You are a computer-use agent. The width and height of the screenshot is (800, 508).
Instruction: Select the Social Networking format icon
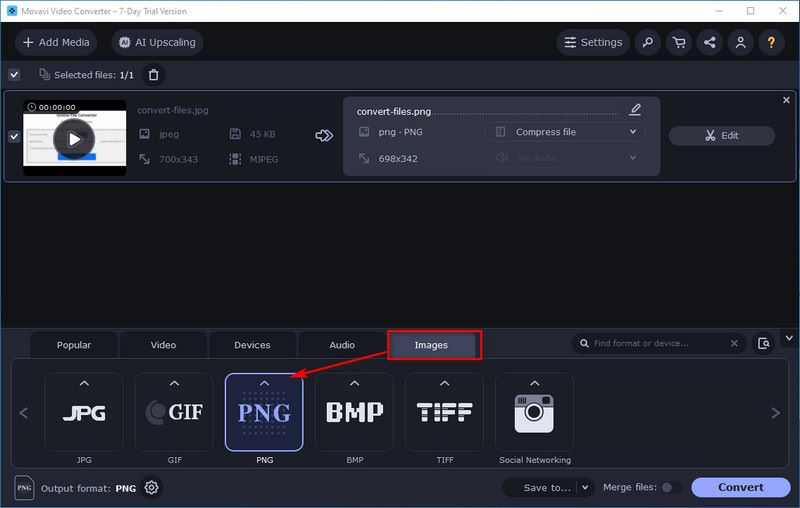point(535,412)
